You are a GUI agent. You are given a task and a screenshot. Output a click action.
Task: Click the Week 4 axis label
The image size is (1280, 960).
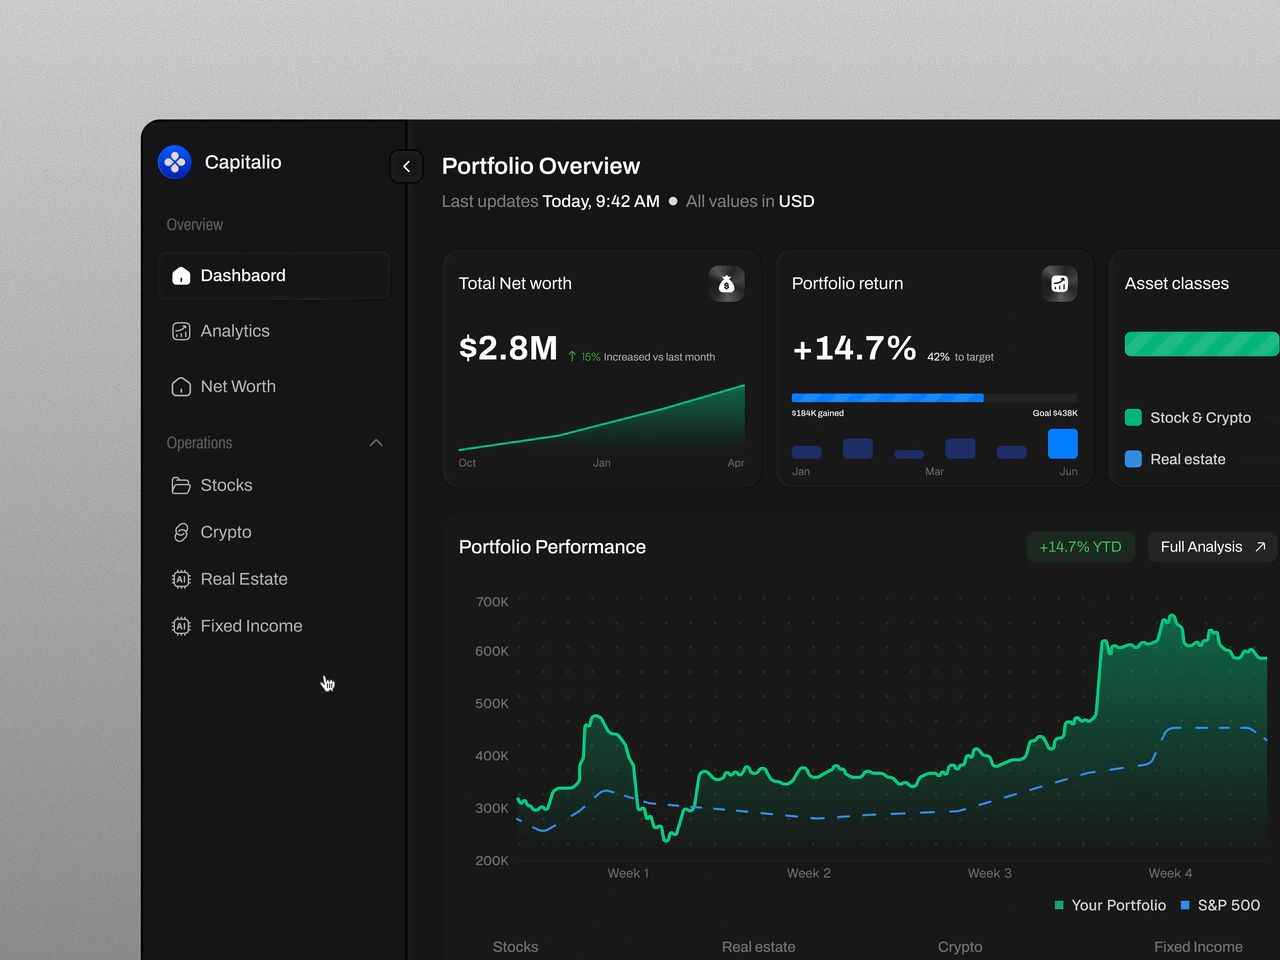click(x=1170, y=873)
